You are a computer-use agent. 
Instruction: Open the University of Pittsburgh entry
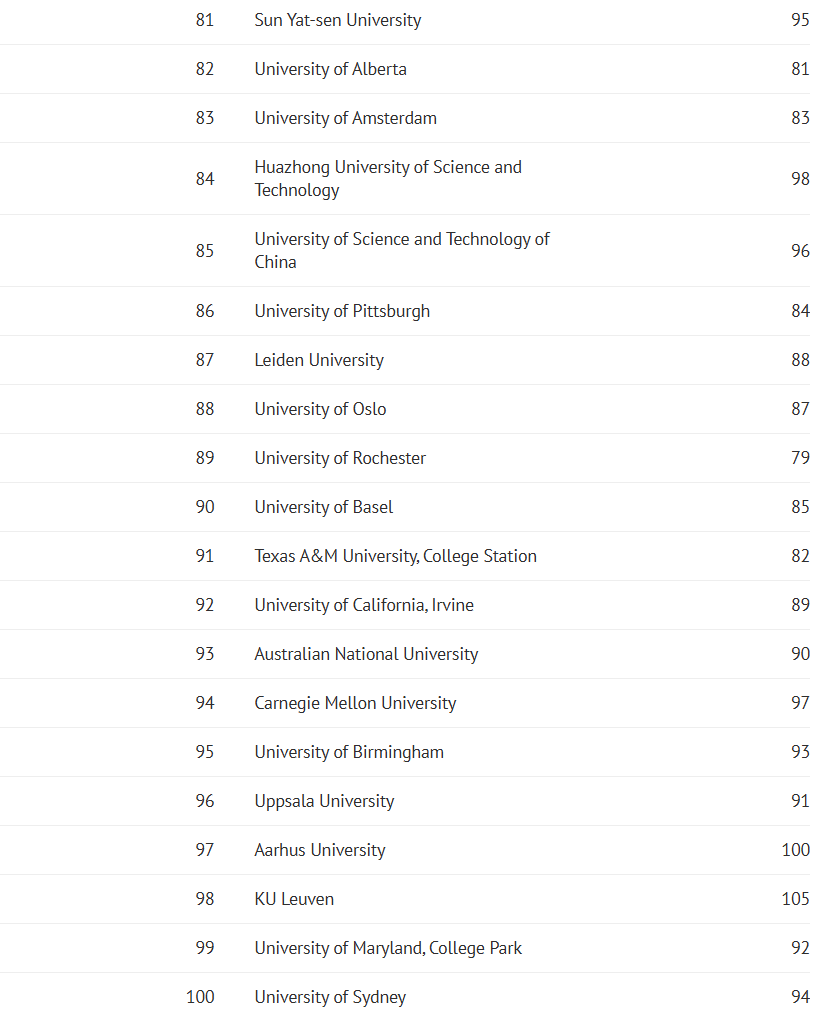pos(342,311)
